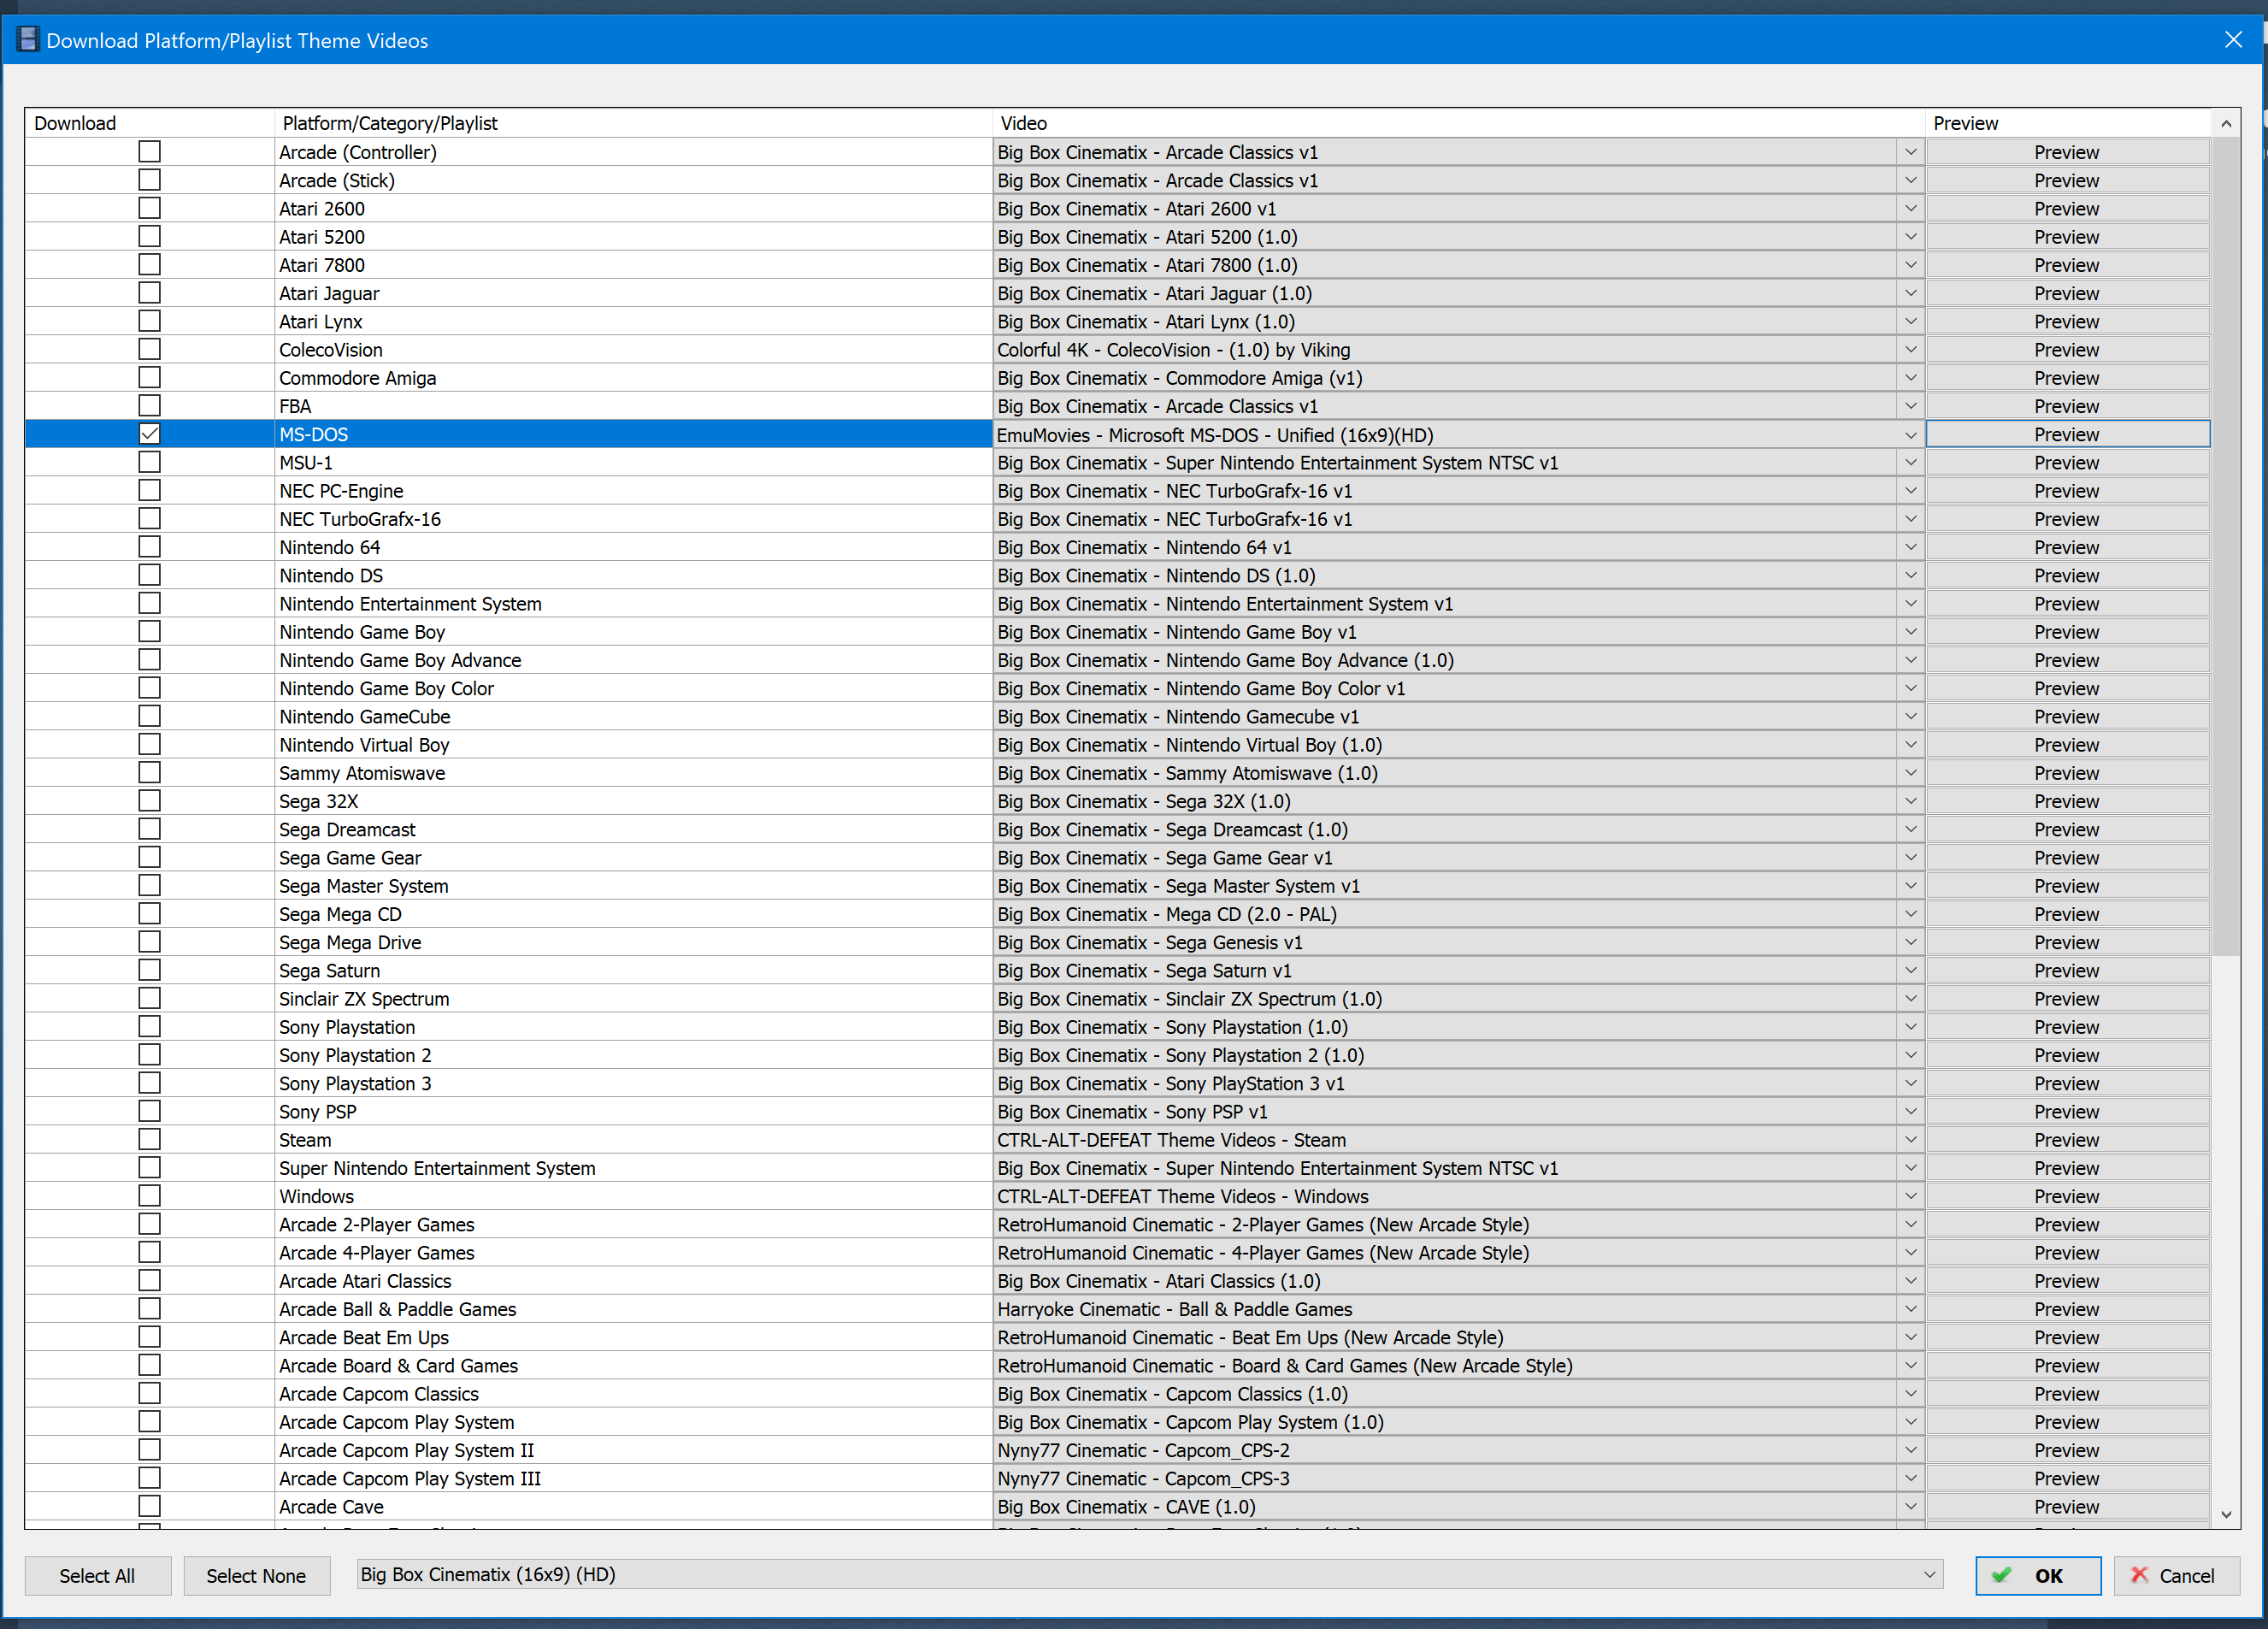
Task: Preview the Nintendo GameCube video
Action: pyautogui.click(x=2067, y=716)
